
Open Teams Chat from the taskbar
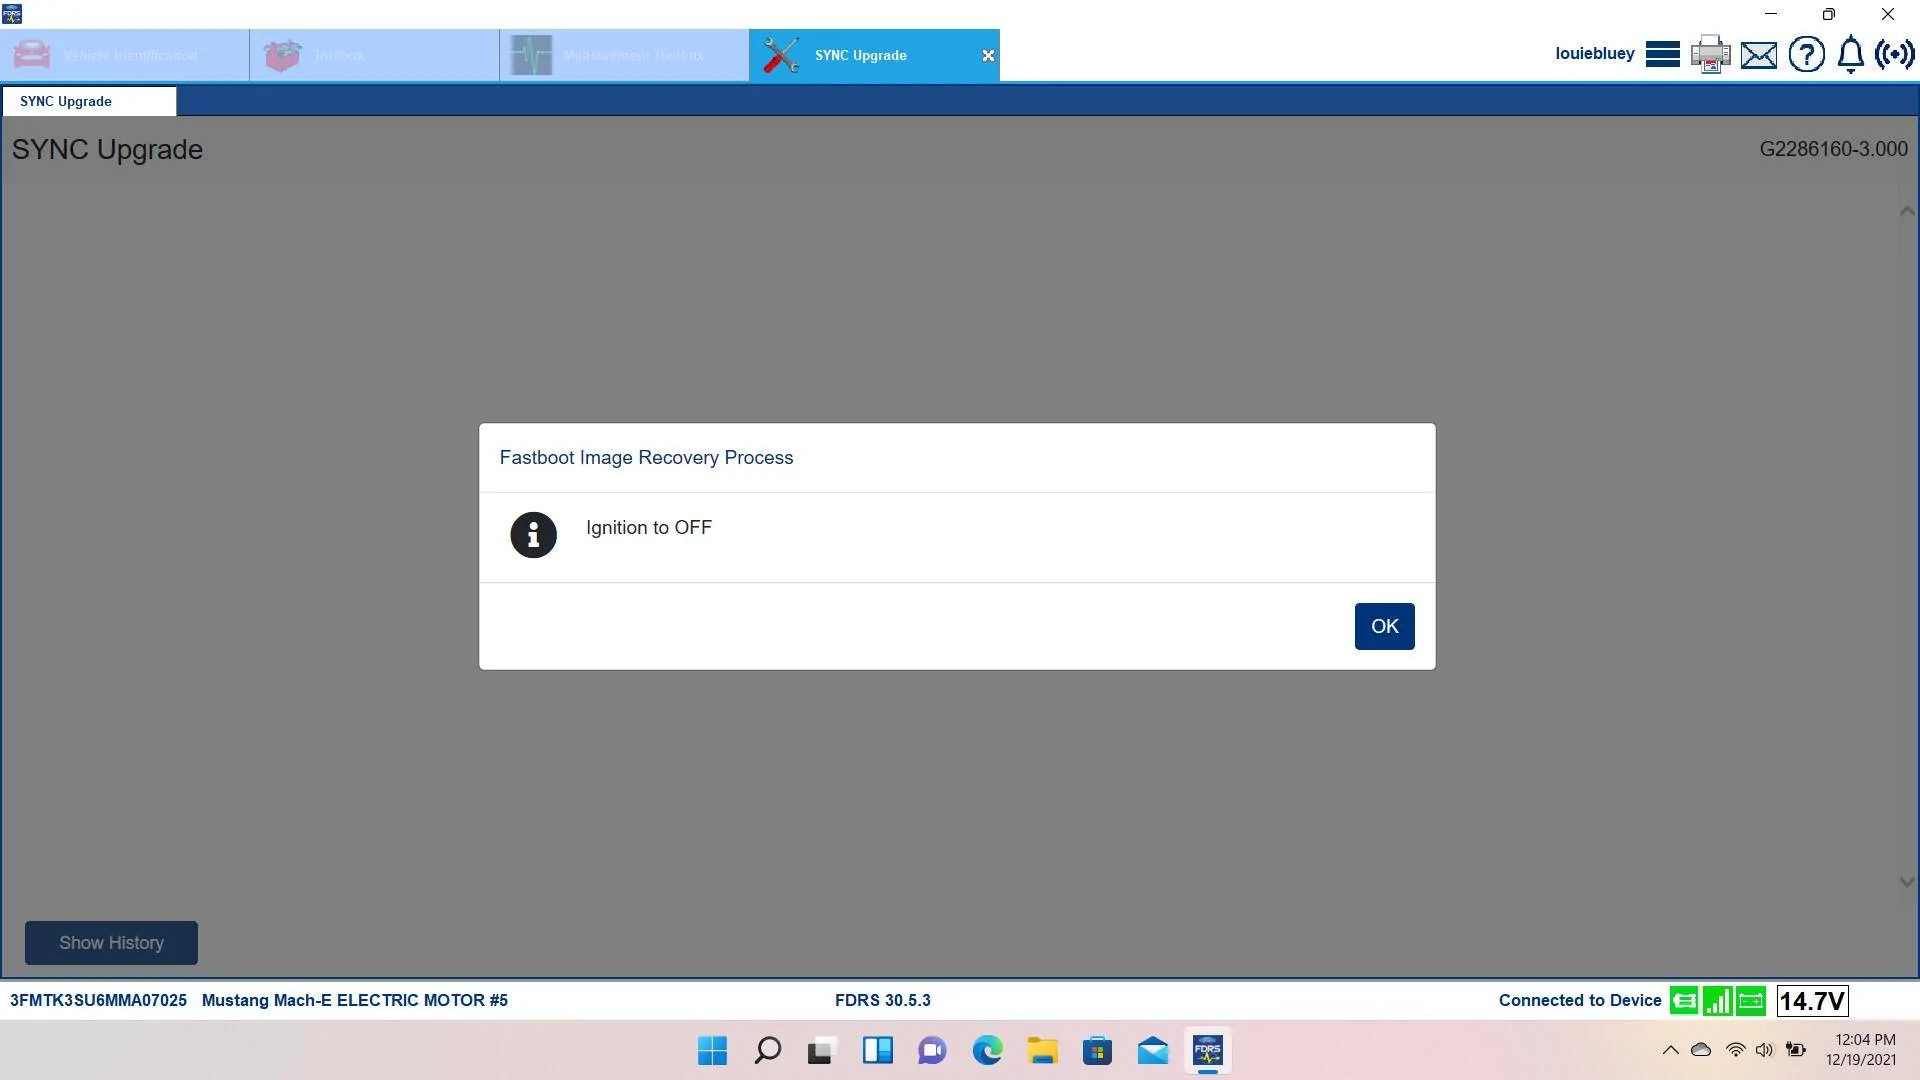[932, 1051]
